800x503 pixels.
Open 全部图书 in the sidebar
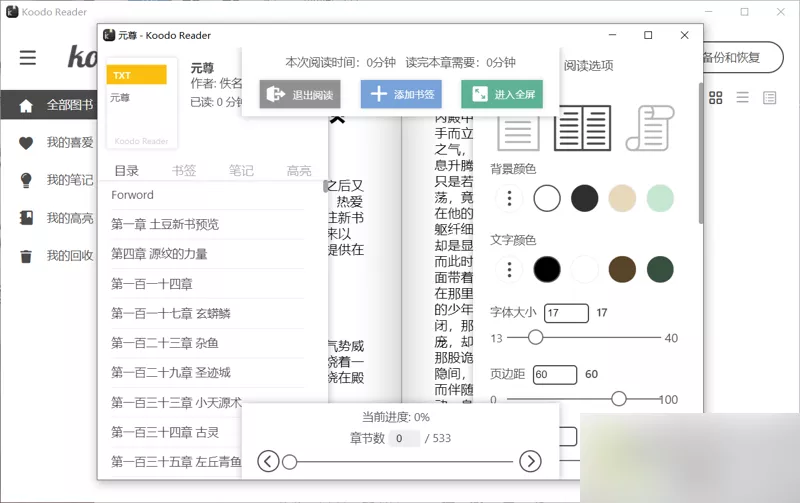click(49, 105)
